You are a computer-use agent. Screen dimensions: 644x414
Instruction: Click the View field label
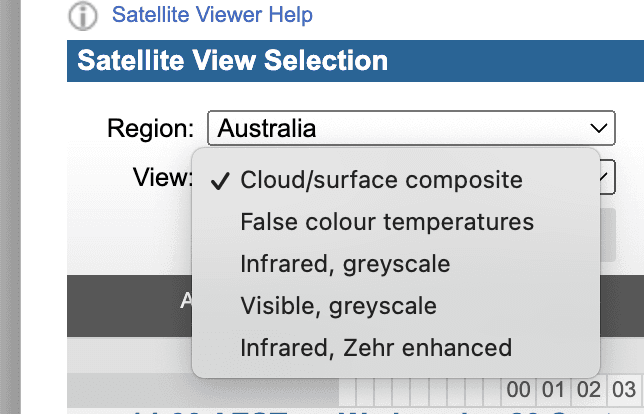coord(163,177)
